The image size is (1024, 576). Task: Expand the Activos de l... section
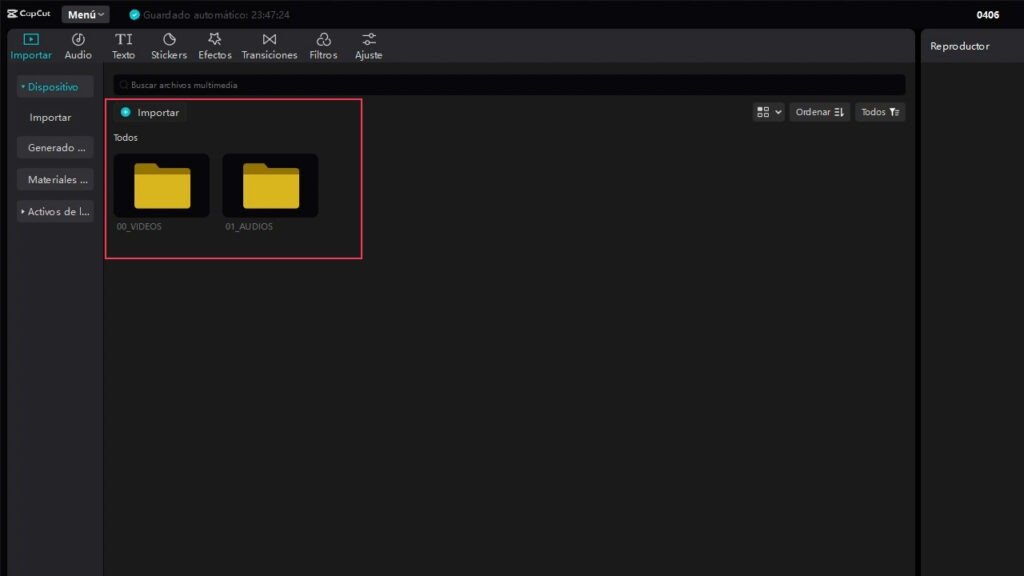click(x=55, y=212)
